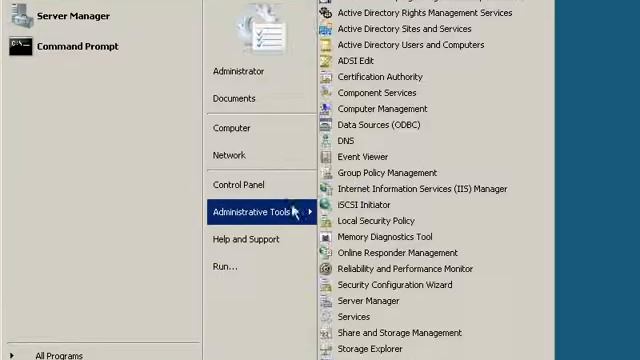
Task: Click the Computer Management icon
Action: coord(326,109)
